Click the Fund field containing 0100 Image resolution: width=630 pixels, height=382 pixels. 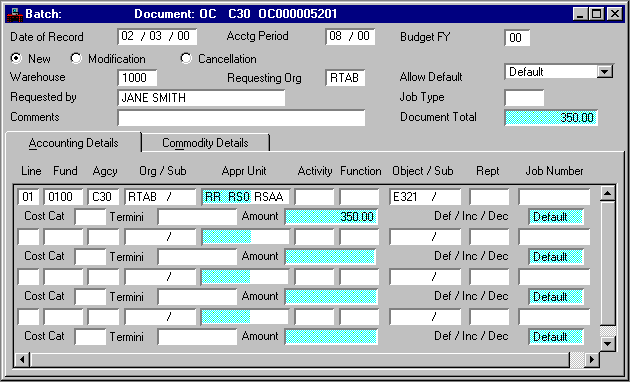click(x=63, y=197)
